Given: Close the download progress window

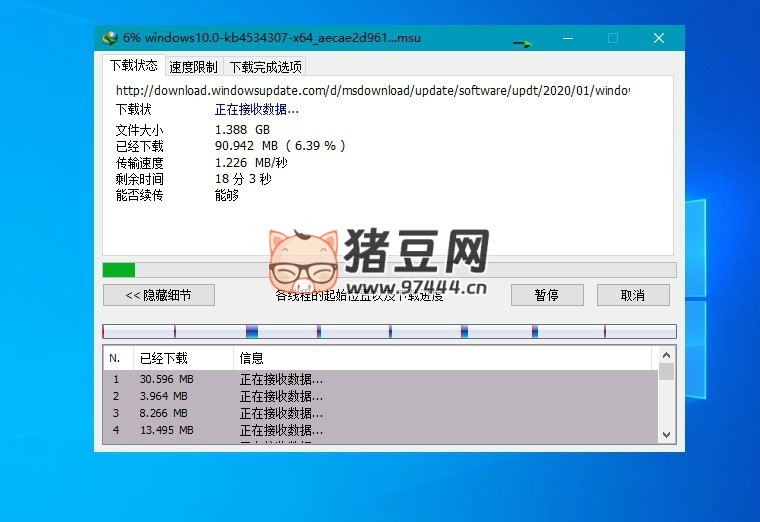Looking at the screenshot, I should click(x=659, y=38).
